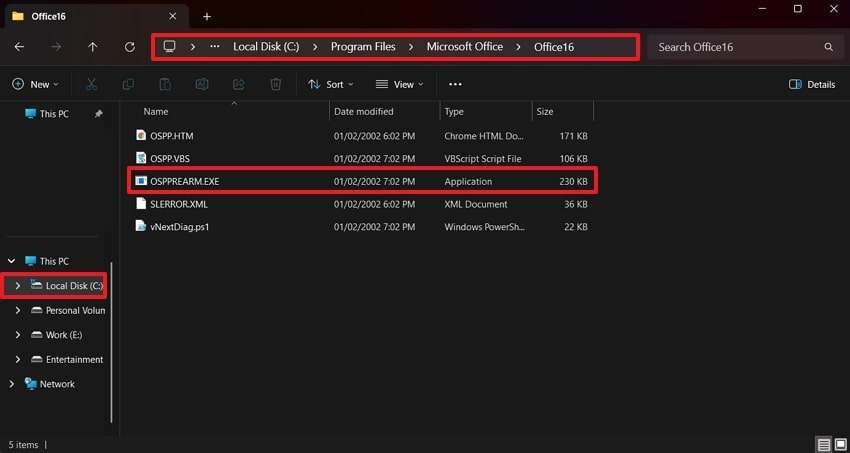The width and height of the screenshot is (850, 453).
Task: Select the OSPP.VBS file name
Action: 170,159
